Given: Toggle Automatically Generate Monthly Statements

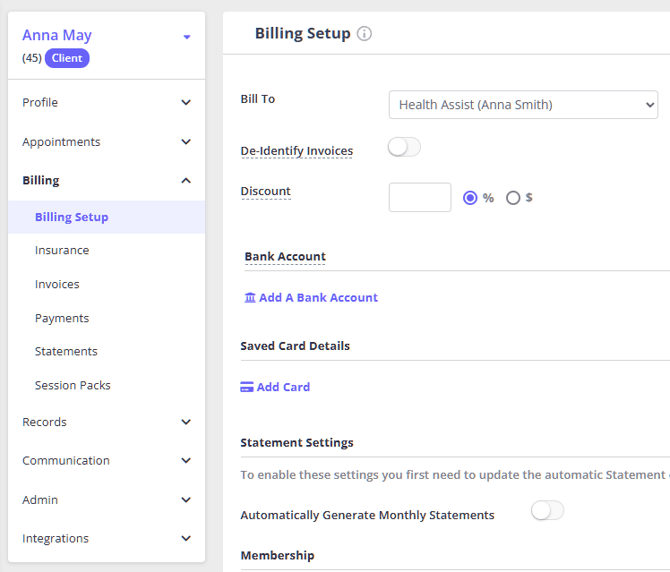Looking at the screenshot, I should (547, 511).
